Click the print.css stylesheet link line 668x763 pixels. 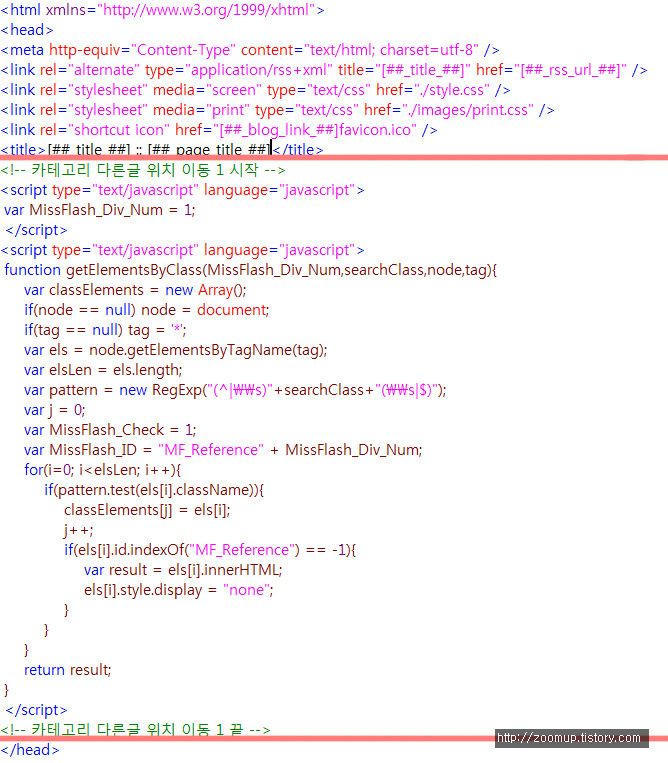click(277, 110)
